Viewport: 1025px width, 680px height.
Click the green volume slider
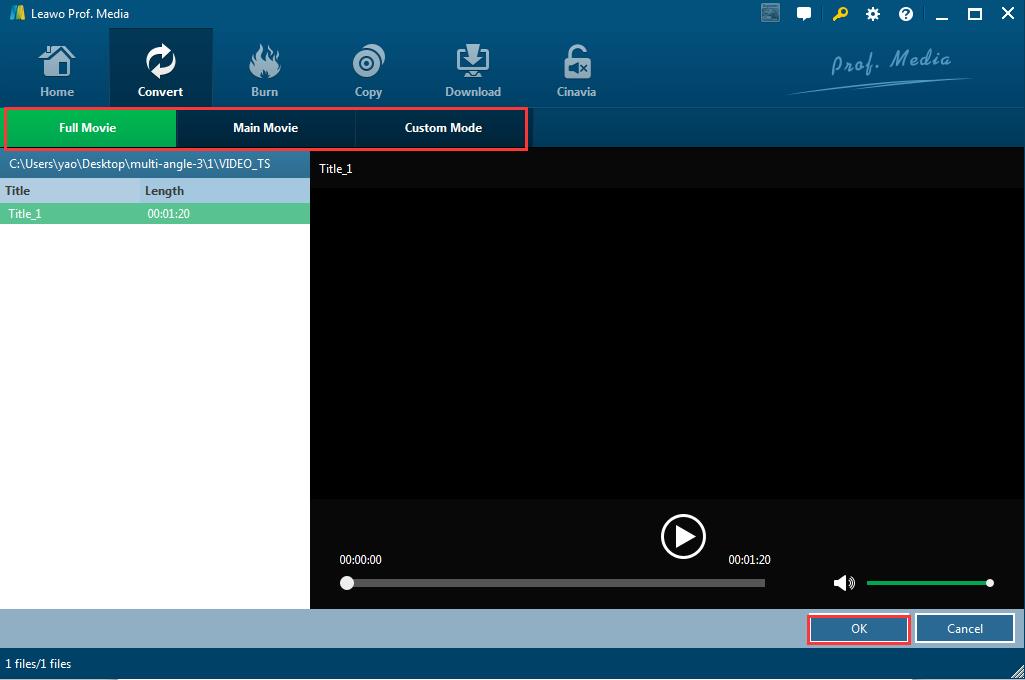click(x=927, y=583)
